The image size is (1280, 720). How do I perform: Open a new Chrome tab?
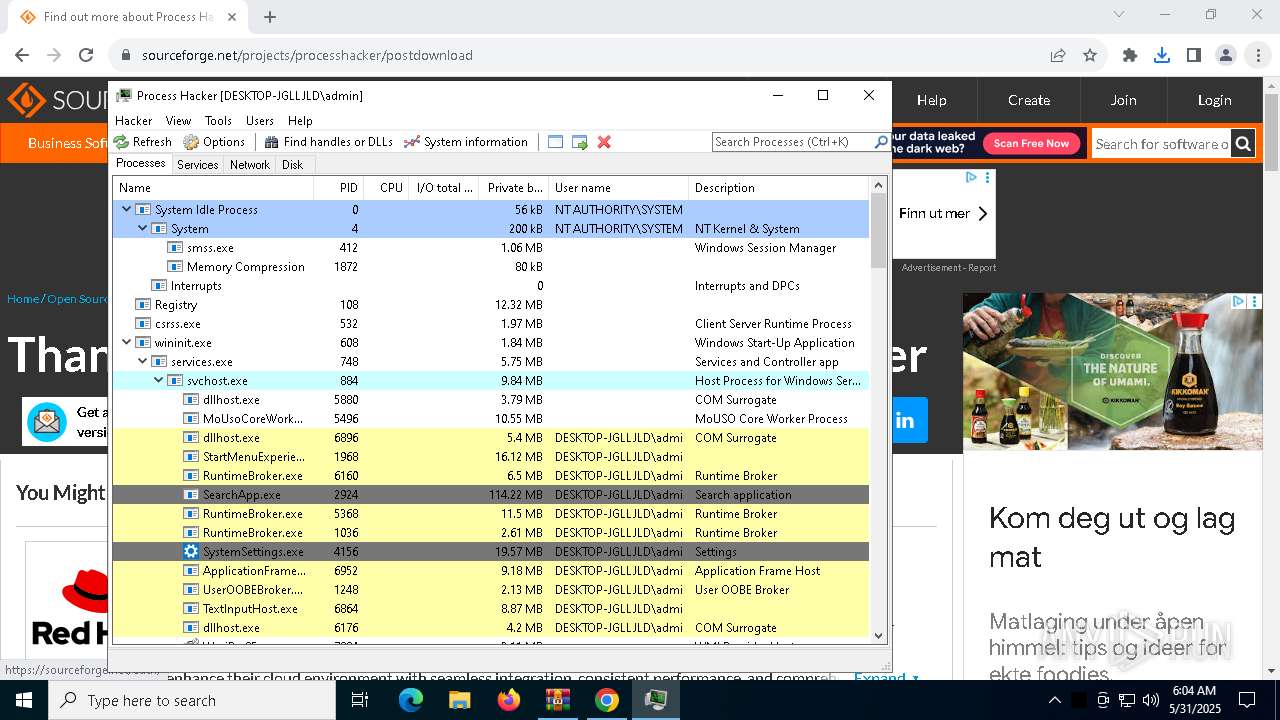(x=270, y=16)
